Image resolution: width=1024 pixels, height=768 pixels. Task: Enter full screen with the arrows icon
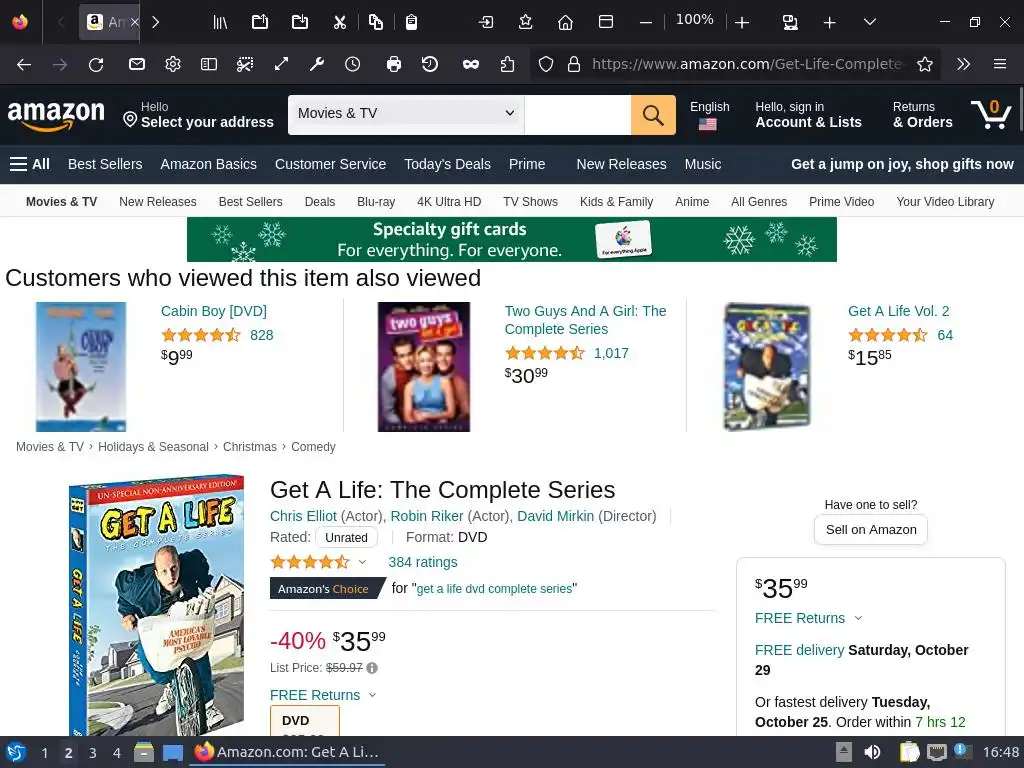pyautogui.click(x=281, y=64)
